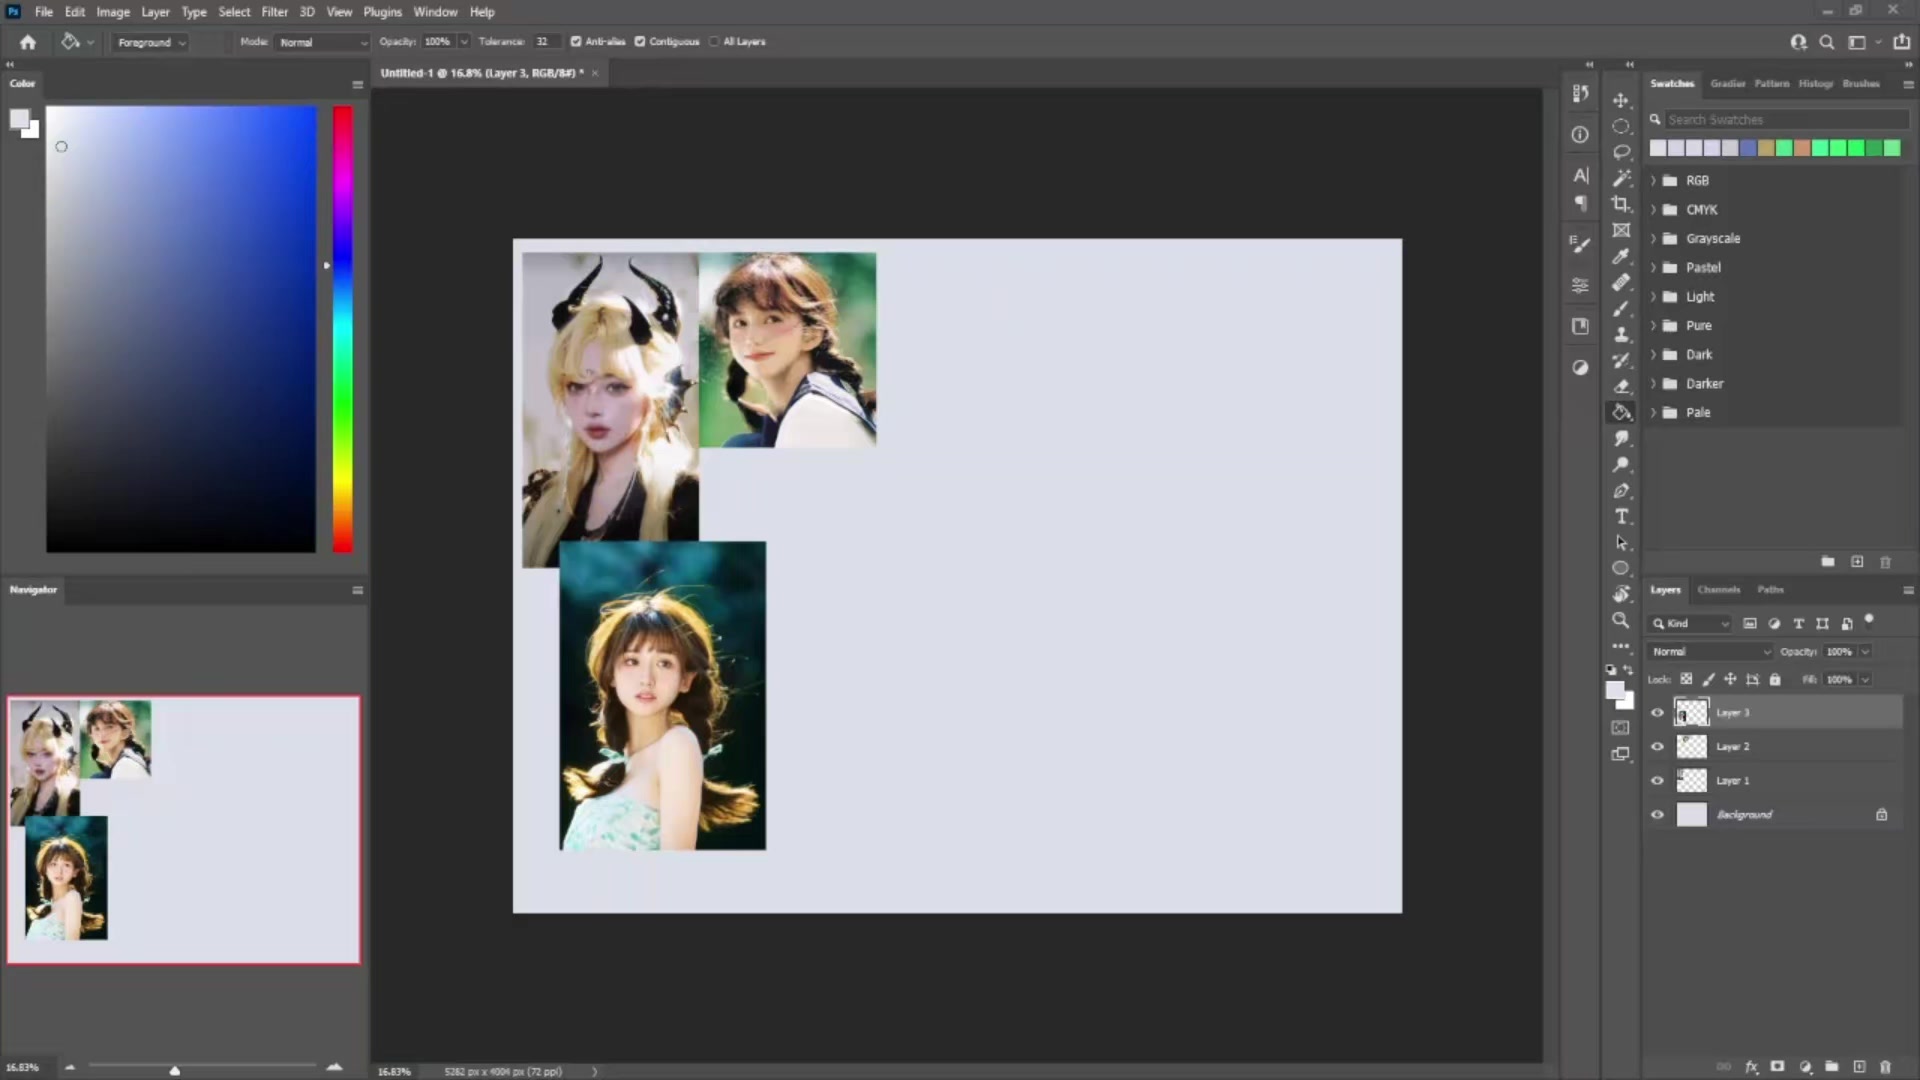Select the Elliptical Marquee tool
Viewport: 1920px width, 1080px height.
[1621, 126]
